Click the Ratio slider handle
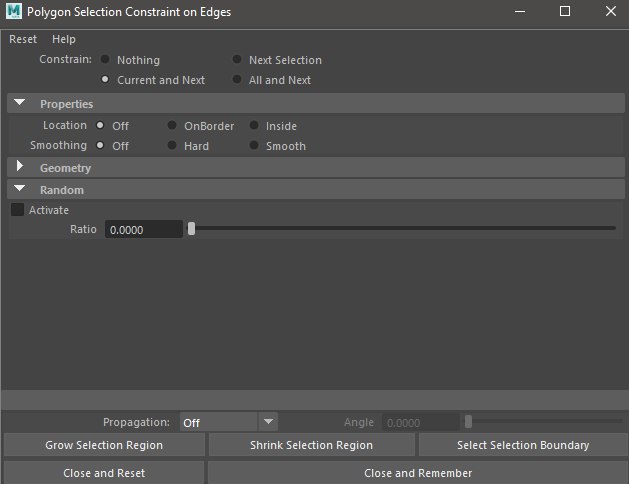The height and width of the screenshot is (484, 629). [x=191, y=229]
